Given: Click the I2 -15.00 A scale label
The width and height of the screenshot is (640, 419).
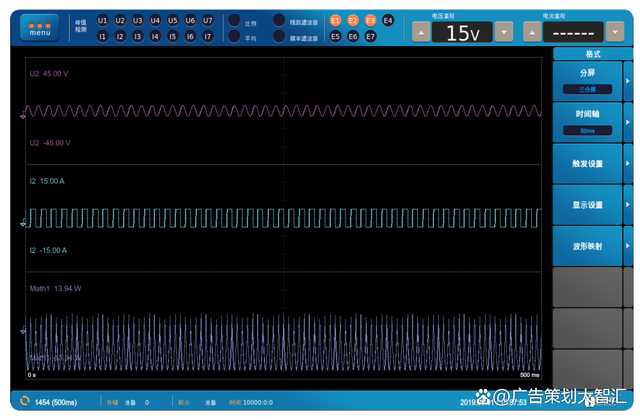Looking at the screenshot, I should [48, 251].
